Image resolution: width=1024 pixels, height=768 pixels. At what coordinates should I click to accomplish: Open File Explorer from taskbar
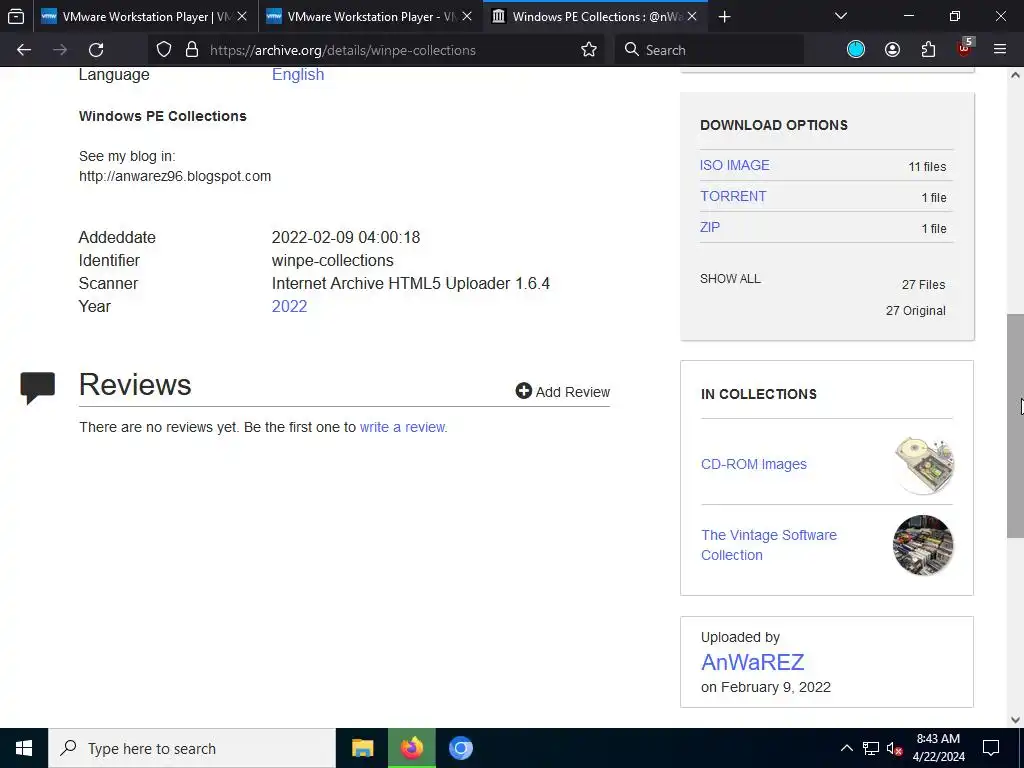[362, 748]
